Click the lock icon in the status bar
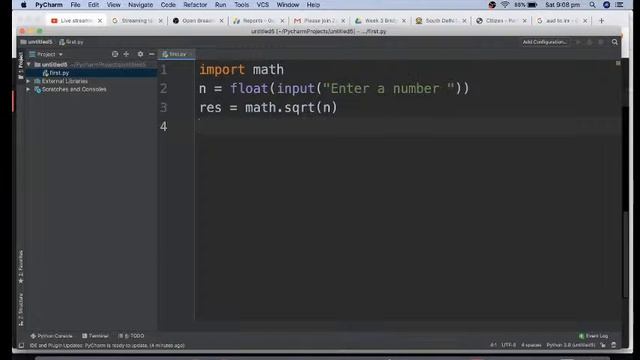The width and height of the screenshot is (640, 360). tap(603, 345)
